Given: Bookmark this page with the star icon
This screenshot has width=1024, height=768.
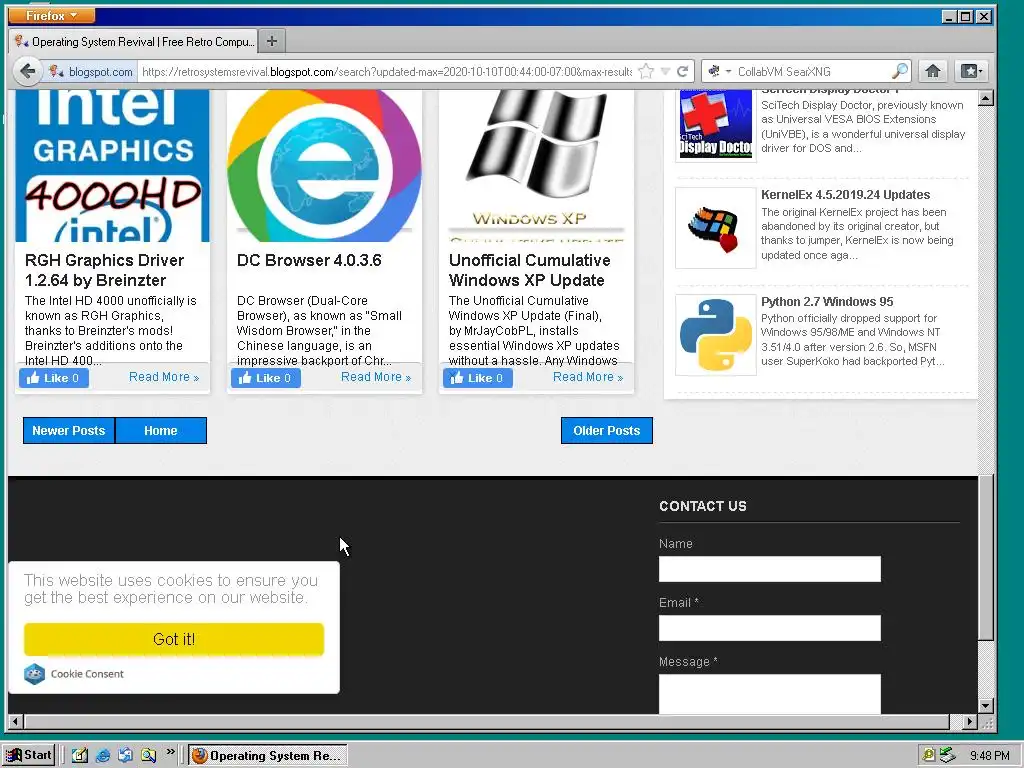Looking at the screenshot, I should click(x=646, y=71).
